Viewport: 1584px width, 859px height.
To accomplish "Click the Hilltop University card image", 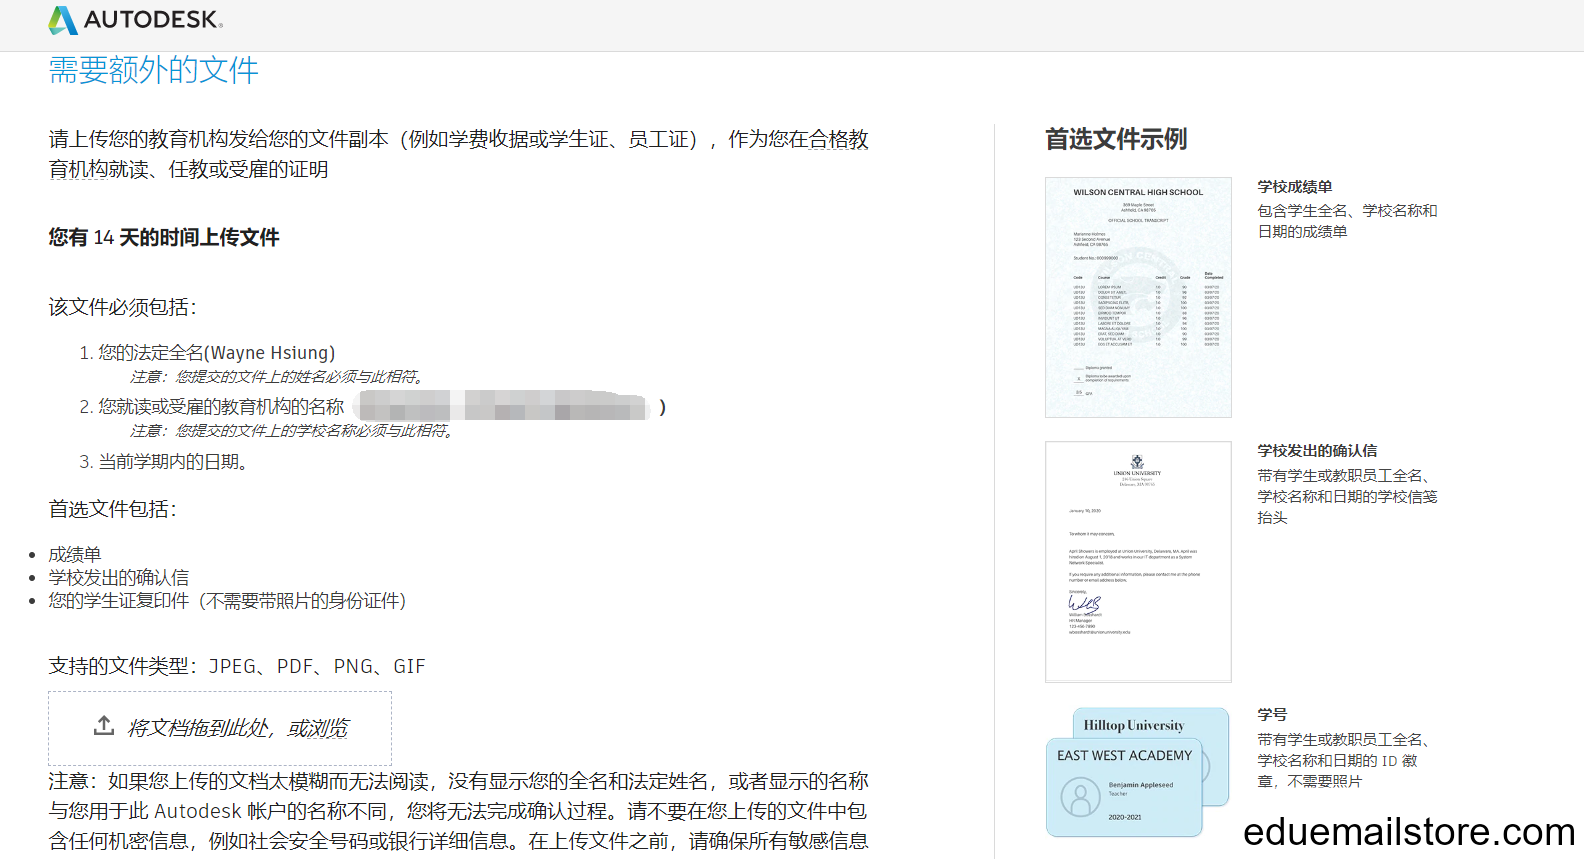I will pos(1151,723).
